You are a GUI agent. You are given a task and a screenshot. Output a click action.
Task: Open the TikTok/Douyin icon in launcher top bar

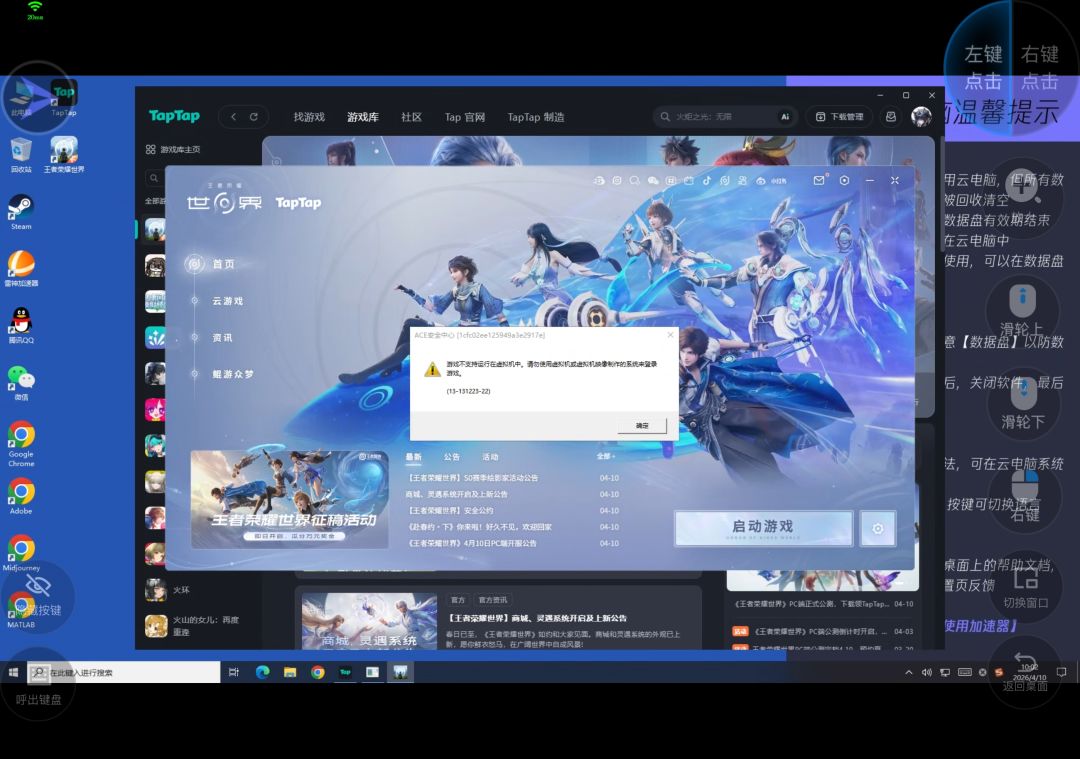[x=707, y=180]
